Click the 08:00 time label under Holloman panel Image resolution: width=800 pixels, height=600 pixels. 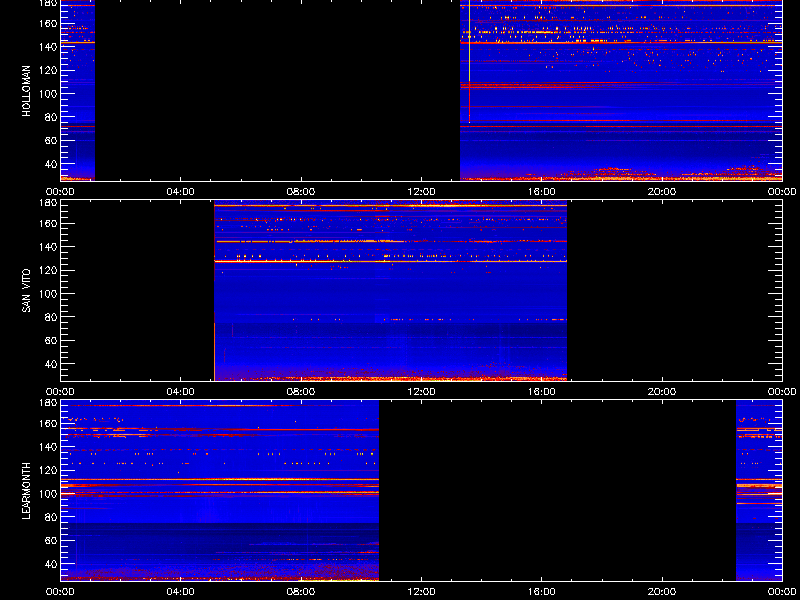click(x=301, y=192)
